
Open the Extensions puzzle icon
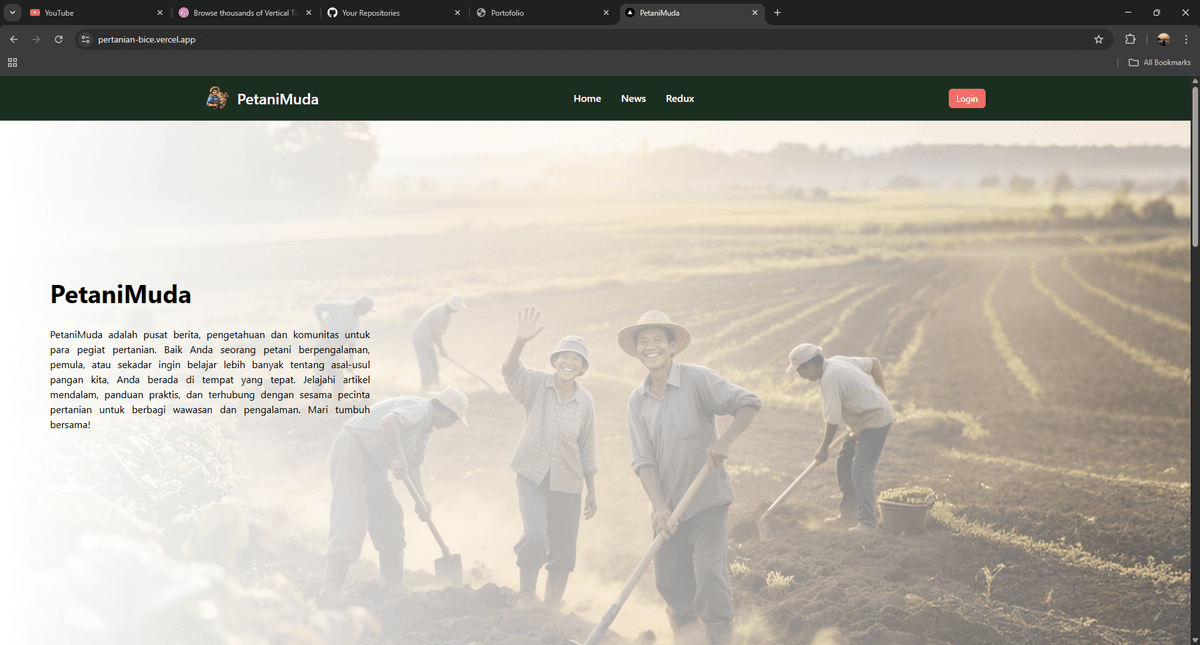(1130, 39)
